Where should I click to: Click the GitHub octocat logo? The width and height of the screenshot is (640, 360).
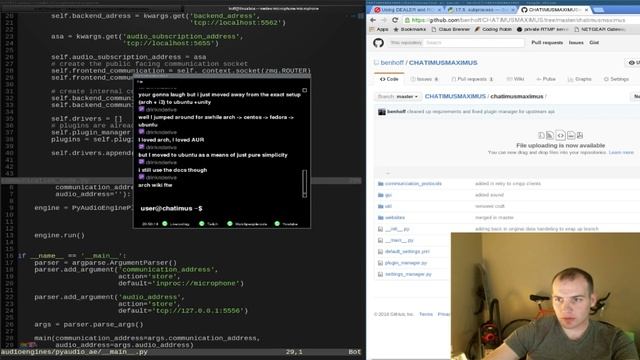378,42
